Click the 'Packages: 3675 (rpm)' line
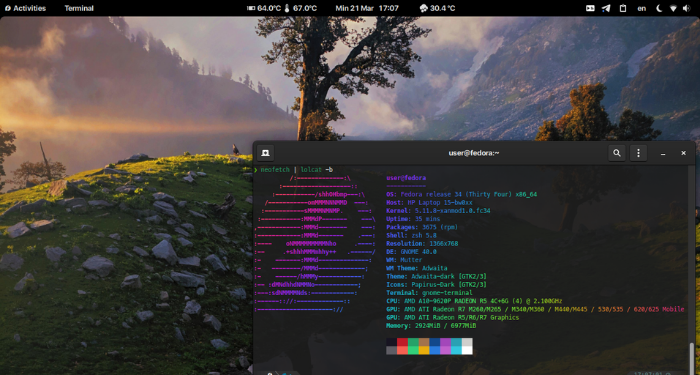This screenshot has height=375, width=700. (422, 227)
